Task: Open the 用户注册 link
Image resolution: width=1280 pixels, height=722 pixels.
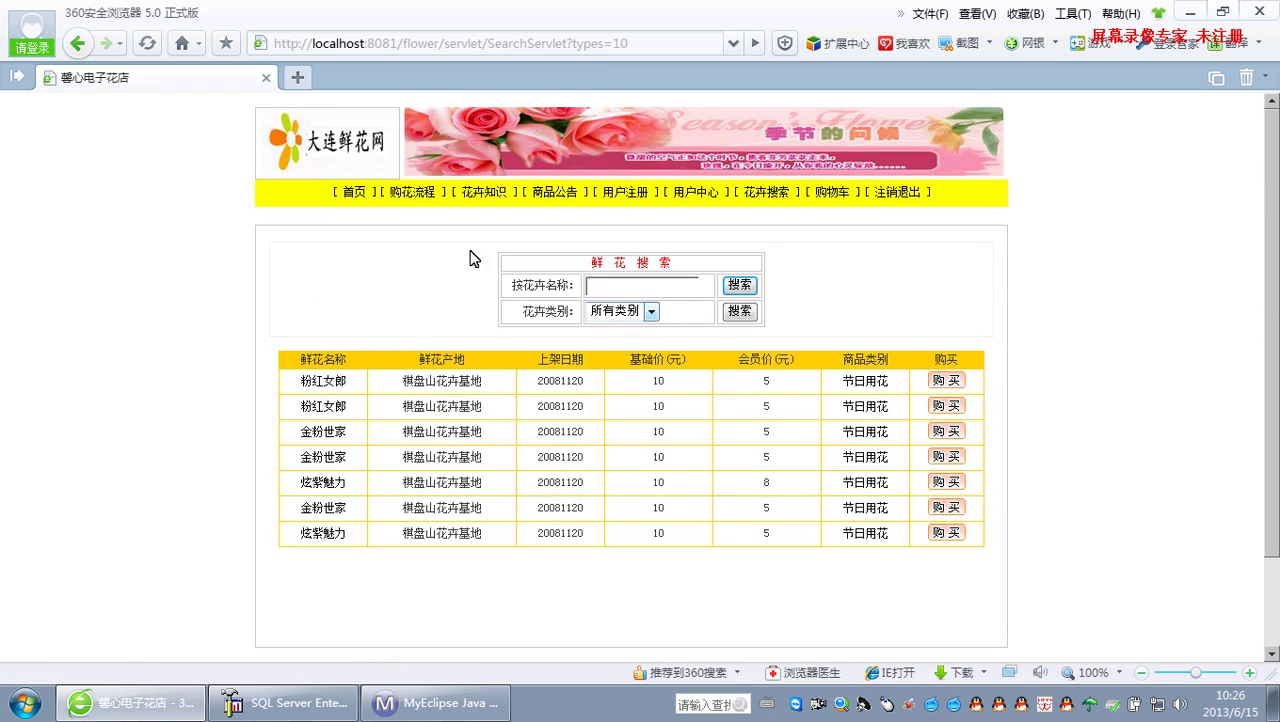Action: (x=625, y=192)
